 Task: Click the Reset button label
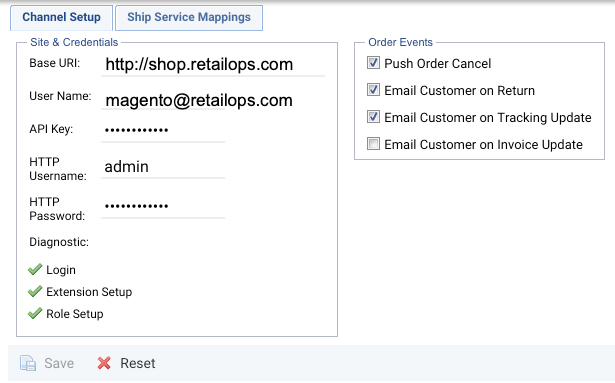tap(138, 363)
